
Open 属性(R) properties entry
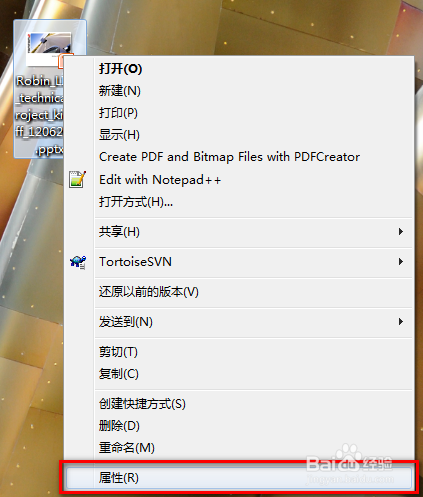pyautogui.click(x=239, y=478)
